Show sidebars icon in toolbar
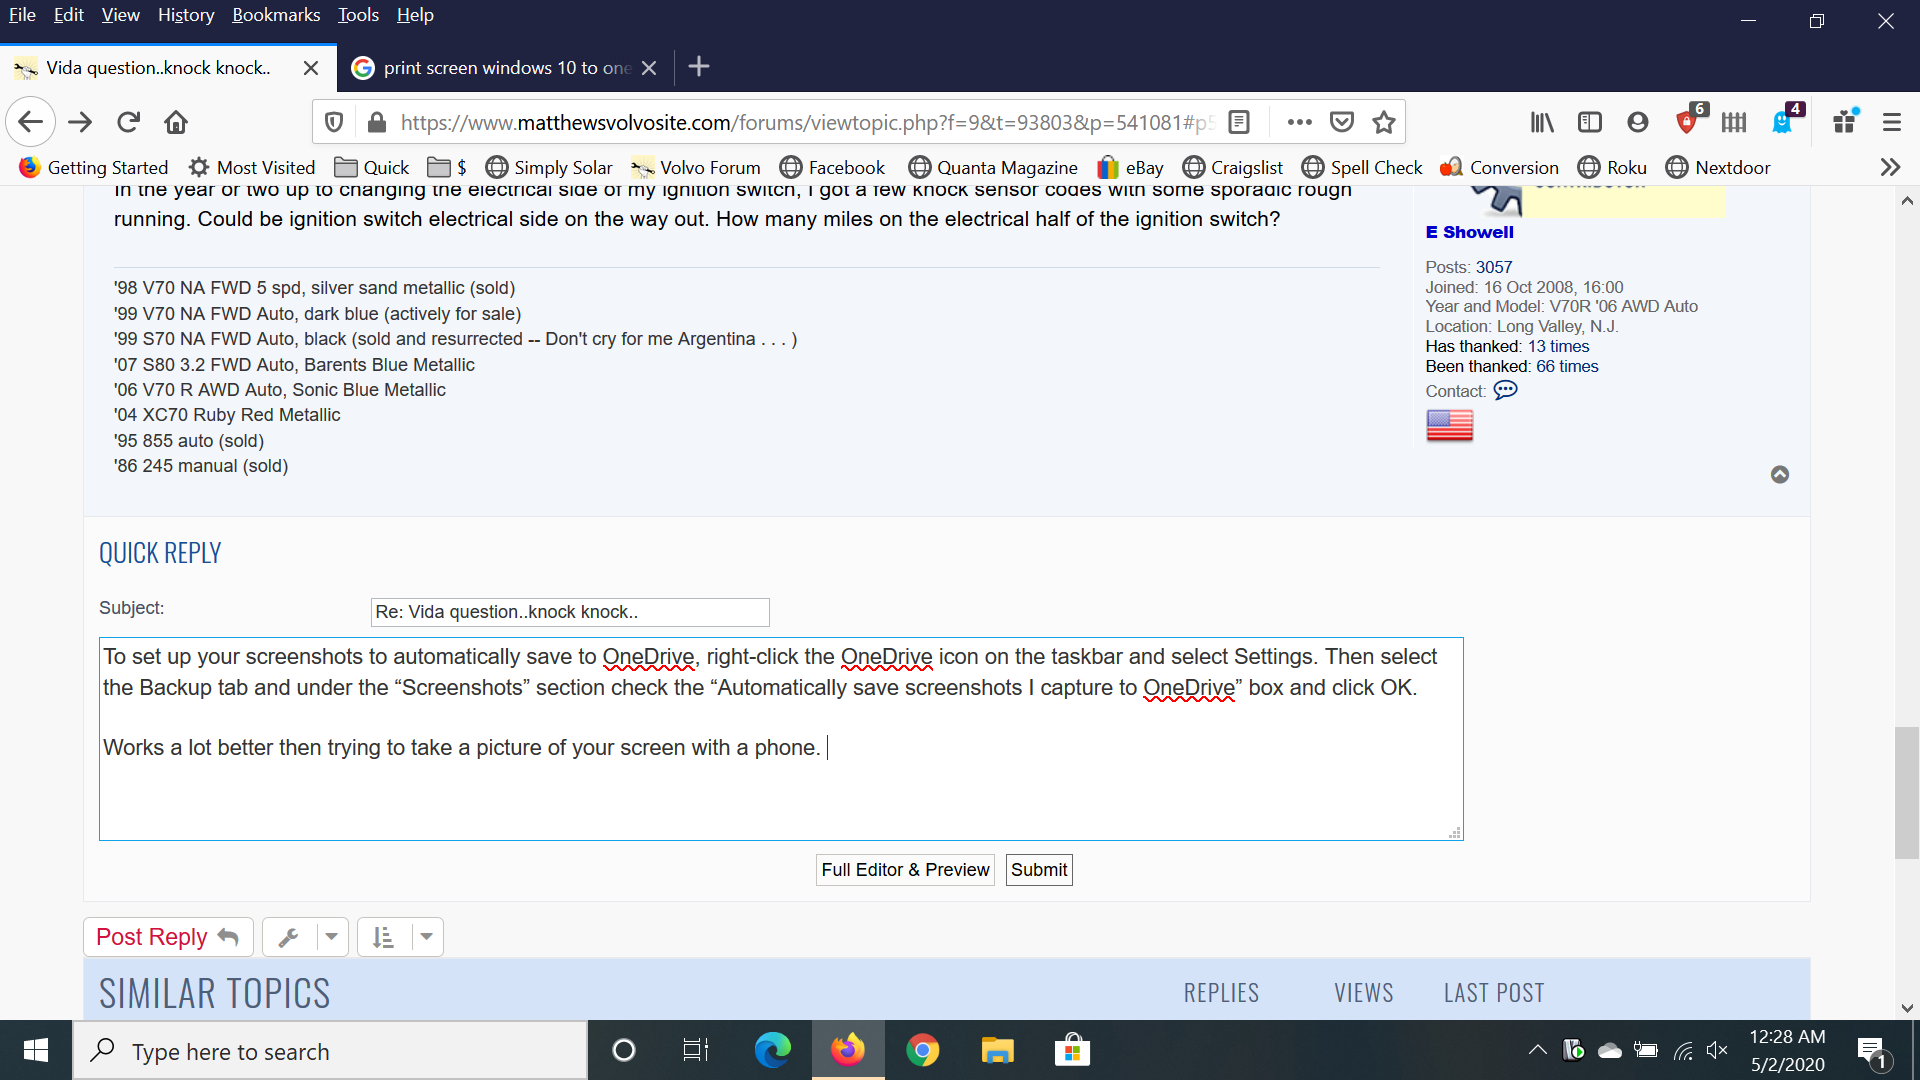Viewport: 1920px width, 1080px height. [1590, 122]
